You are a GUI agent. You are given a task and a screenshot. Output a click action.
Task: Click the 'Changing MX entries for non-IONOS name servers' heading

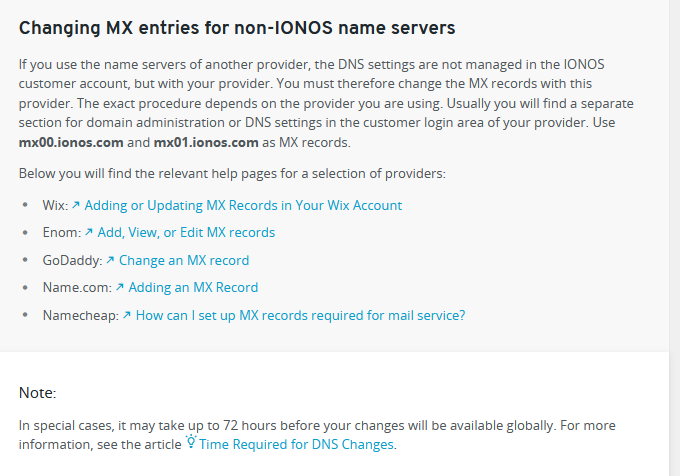(x=237, y=27)
